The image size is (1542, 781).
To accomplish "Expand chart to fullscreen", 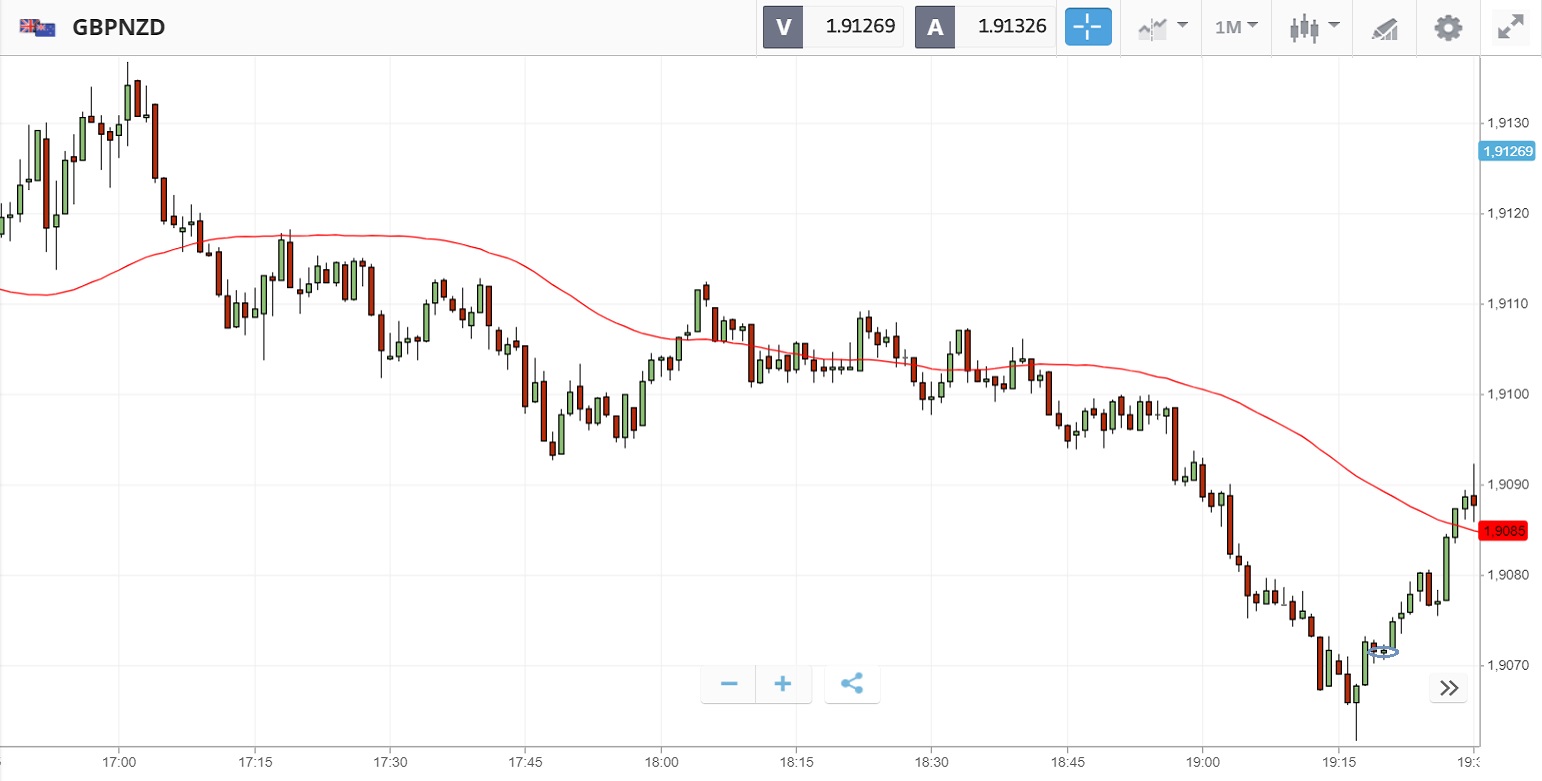I will 1509,27.
